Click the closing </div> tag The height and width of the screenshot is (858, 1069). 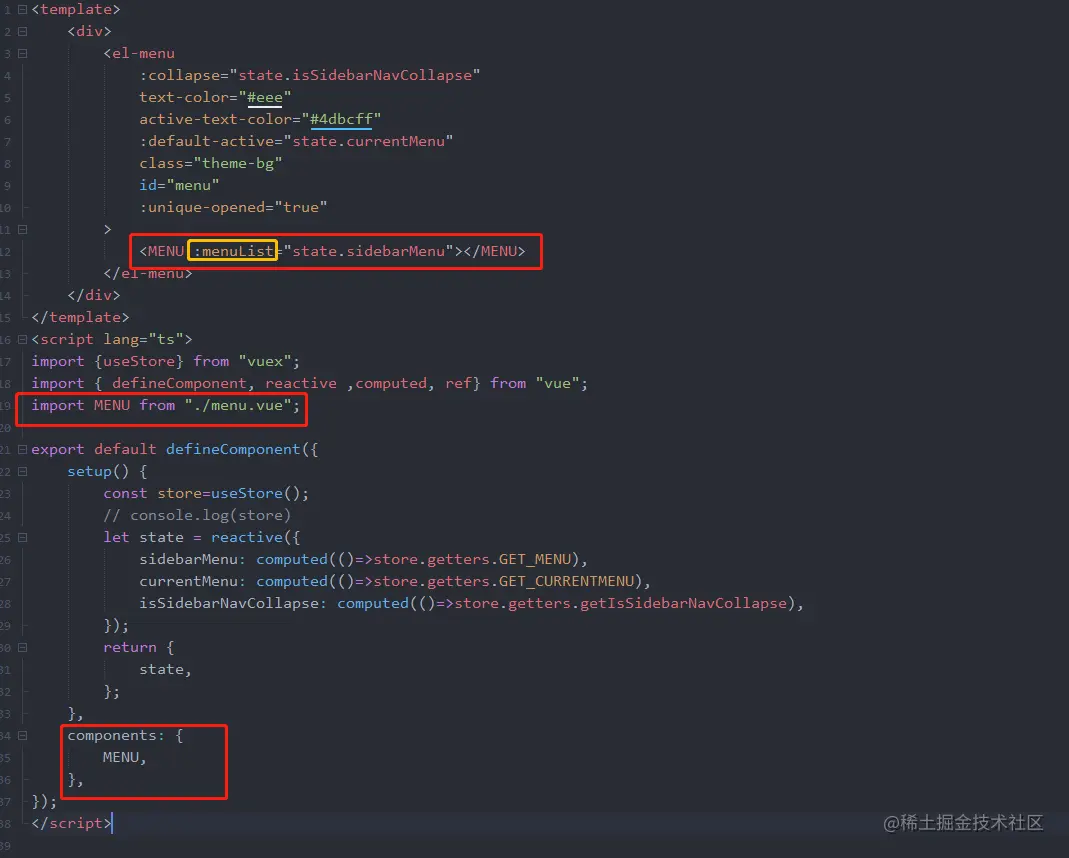pos(94,295)
